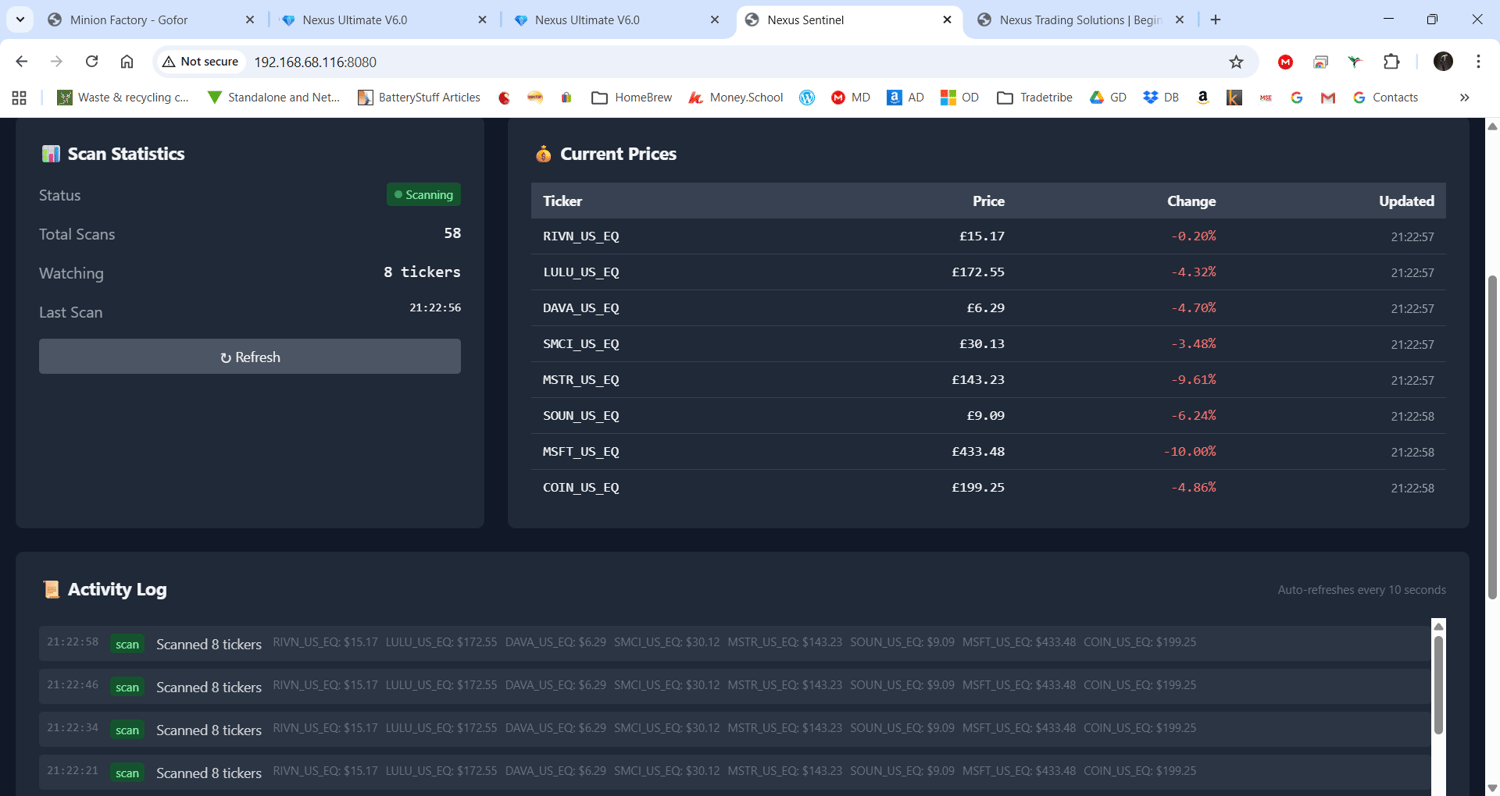Screen dimensions: 1500x796
Task: Click the Activity Log scrollbar
Action: pos(1439,684)
